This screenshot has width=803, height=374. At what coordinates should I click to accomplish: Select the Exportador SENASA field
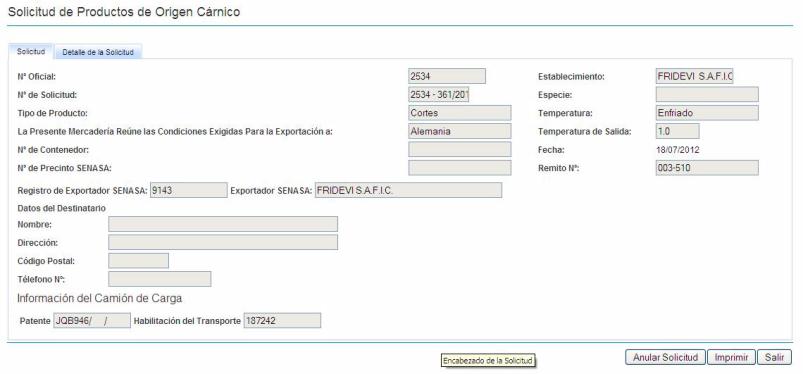(x=408, y=190)
